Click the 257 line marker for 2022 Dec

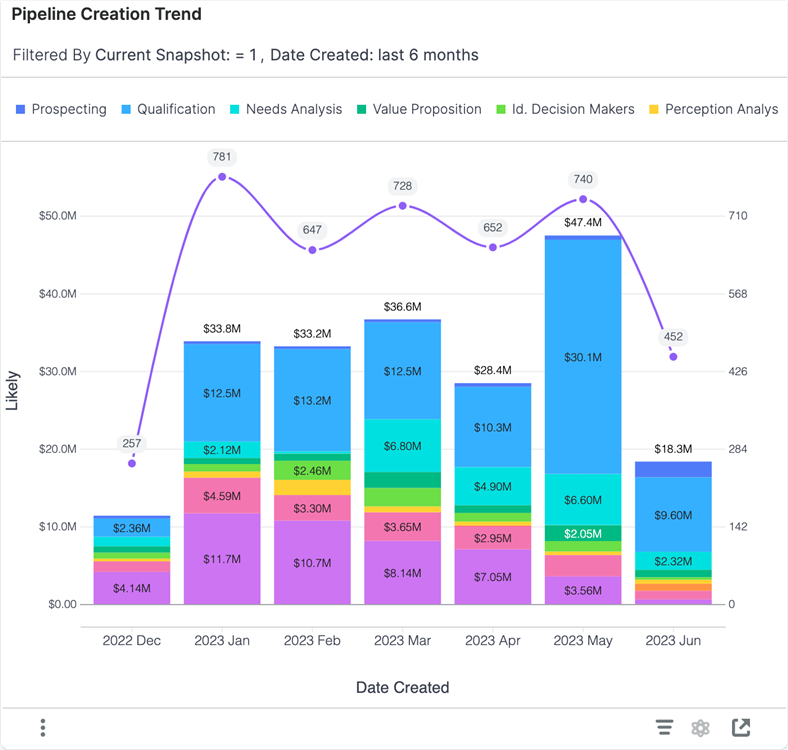pos(132,463)
